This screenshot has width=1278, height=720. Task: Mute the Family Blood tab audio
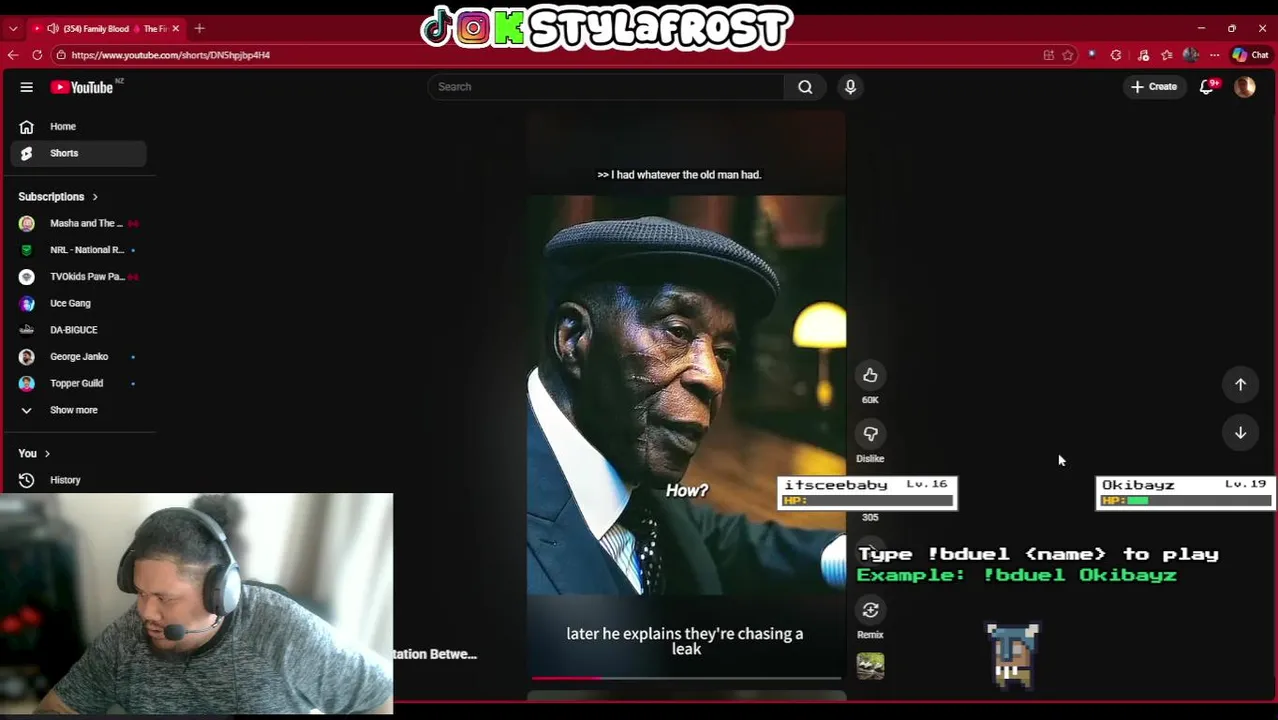point(52,29)
